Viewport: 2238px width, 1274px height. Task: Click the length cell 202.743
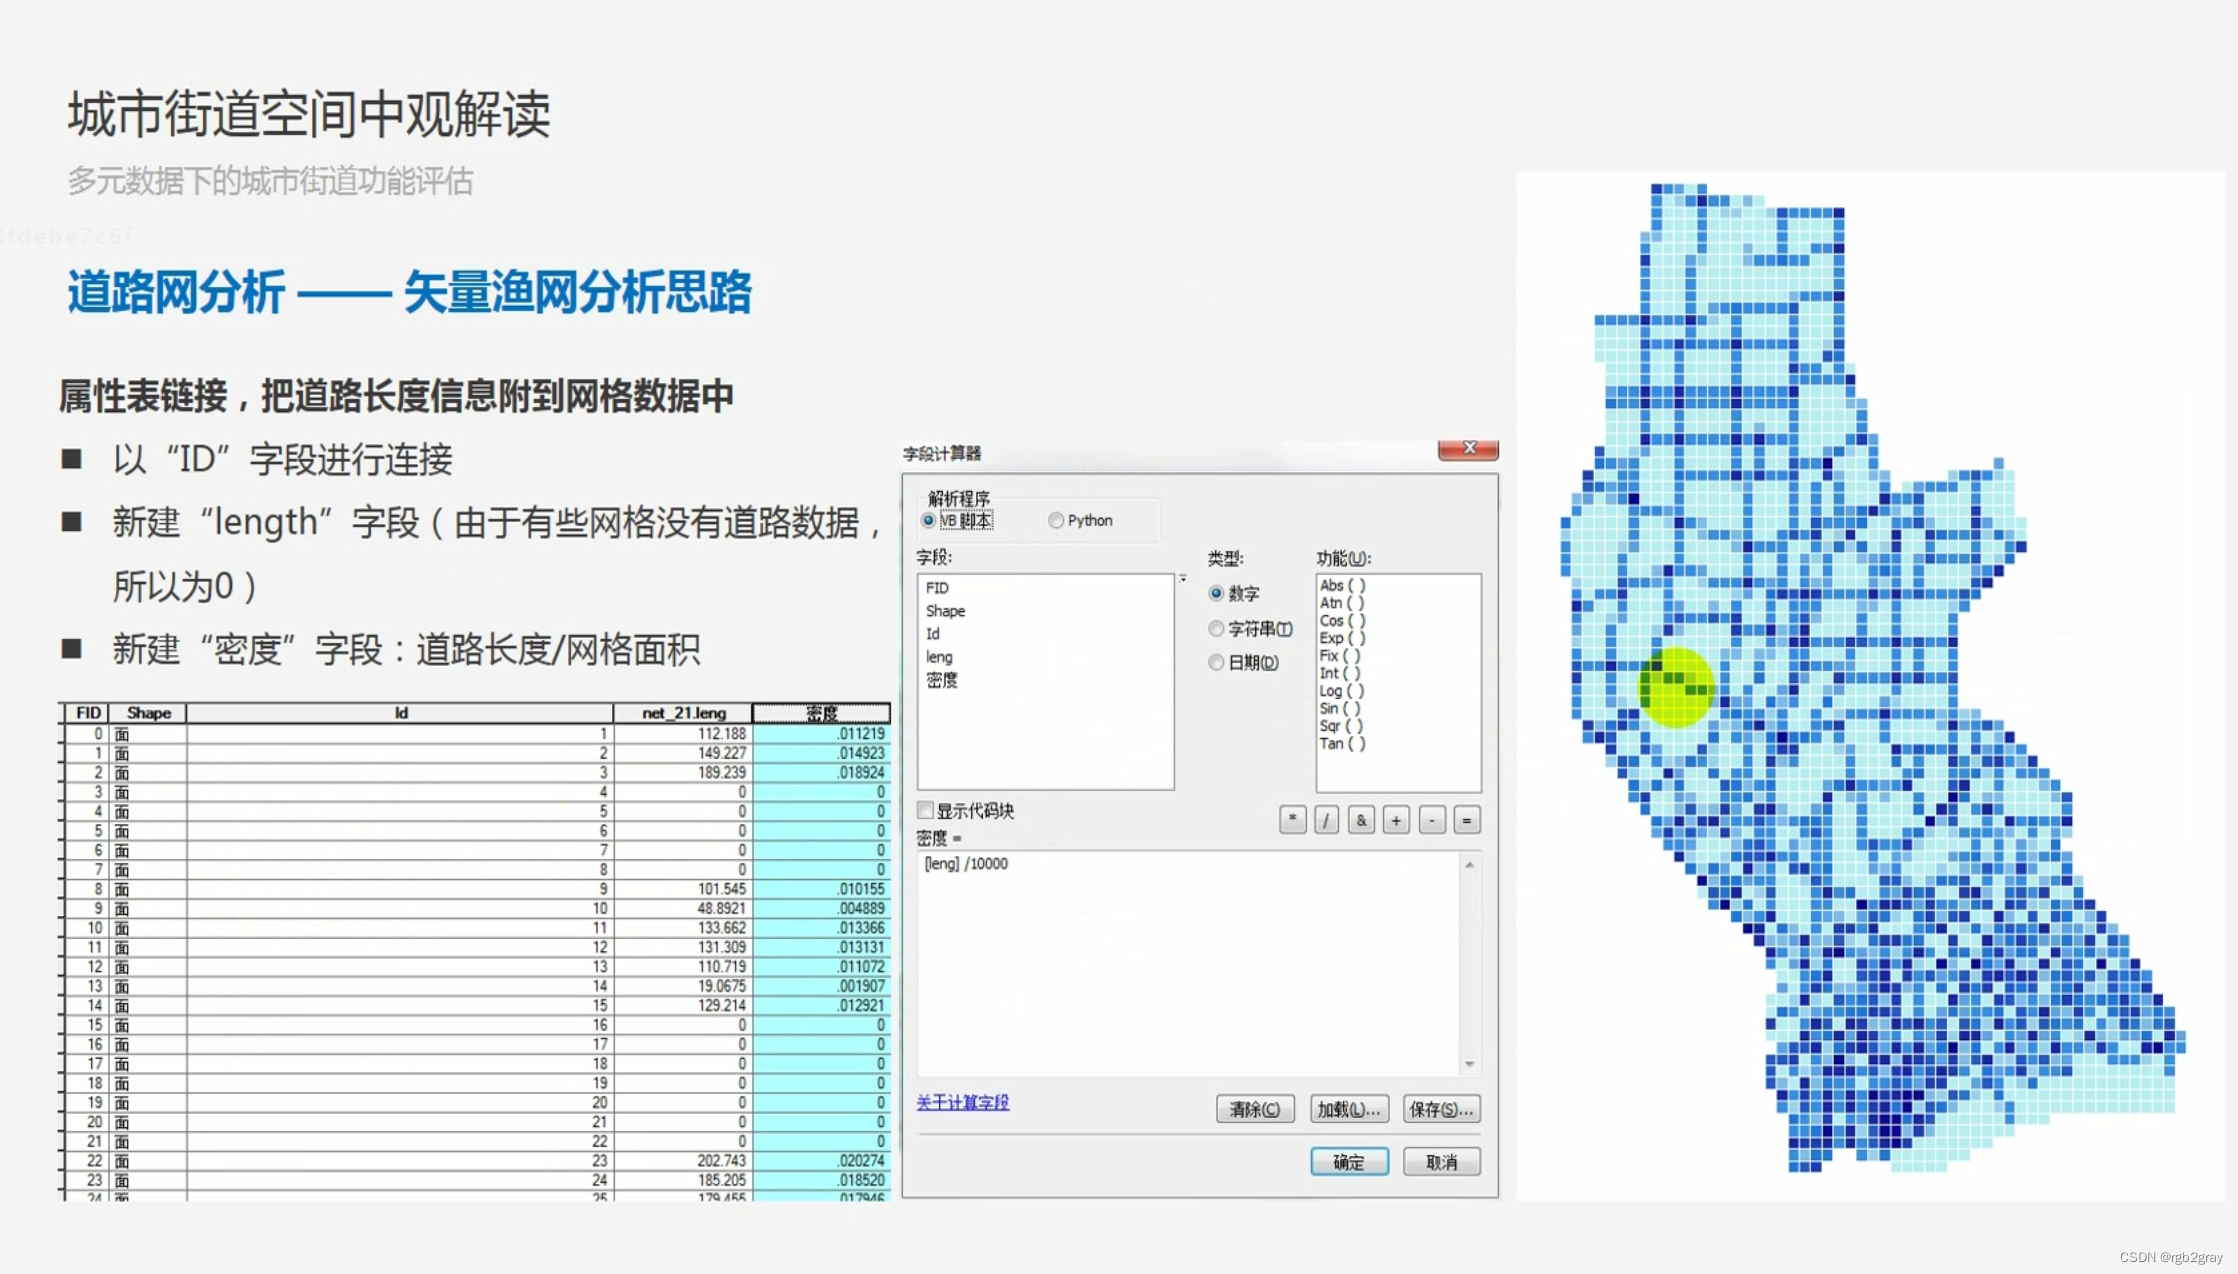tap(683, 1161)
